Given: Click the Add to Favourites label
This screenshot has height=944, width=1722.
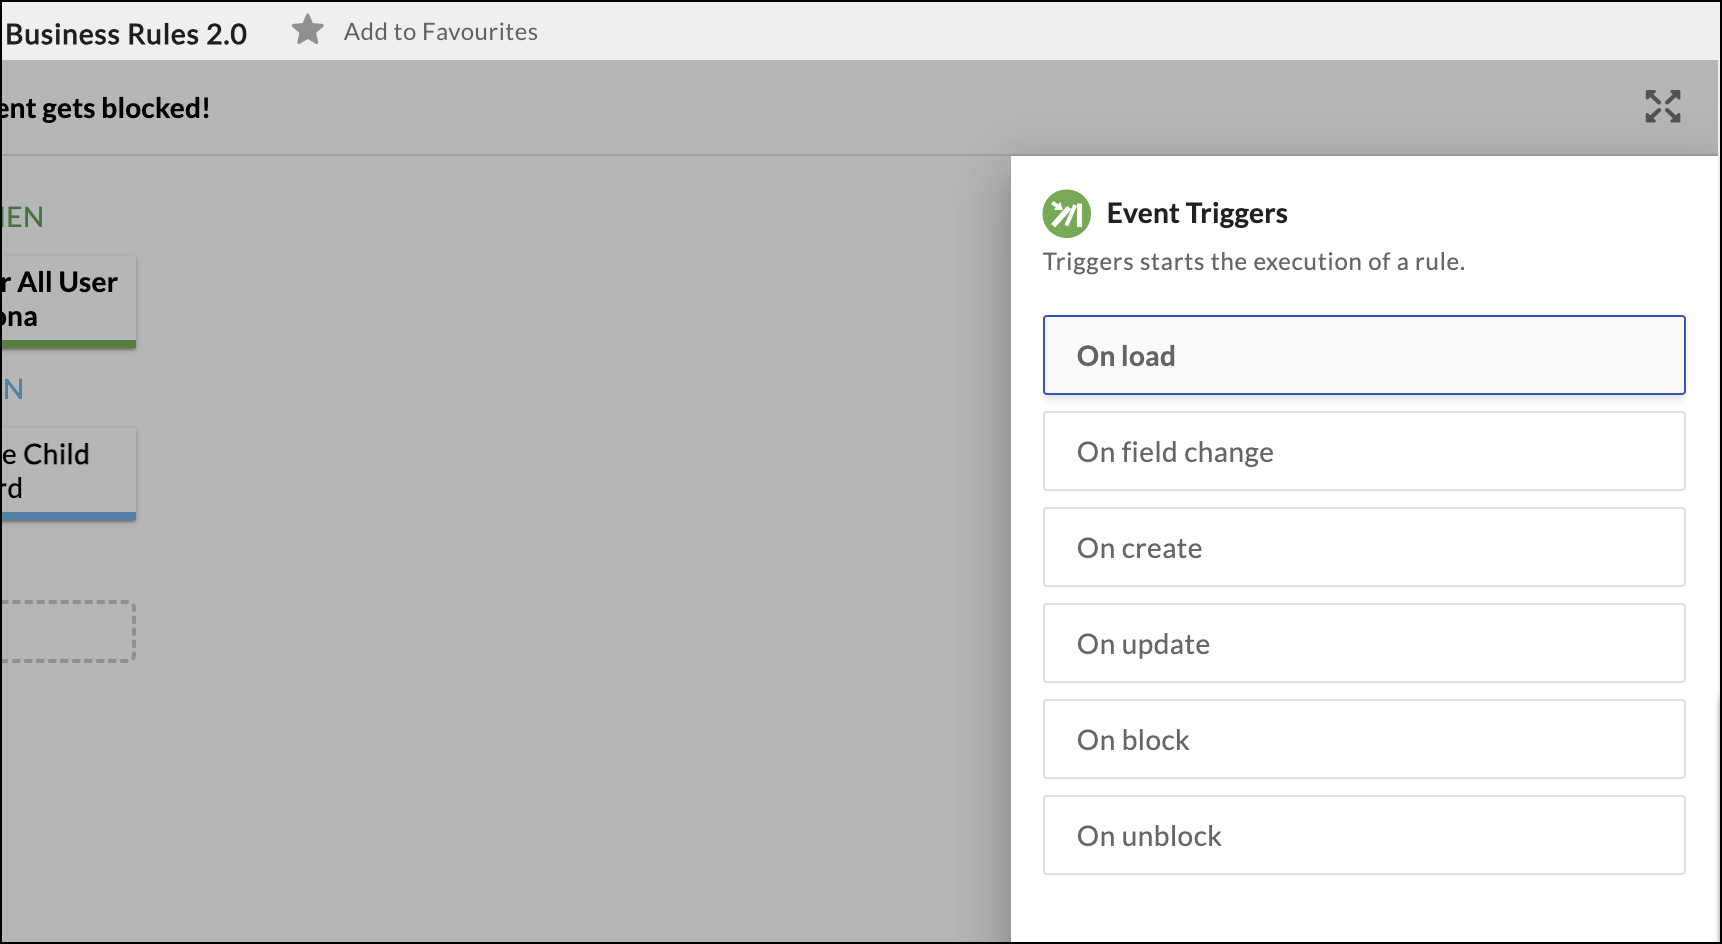Looking at the screenshot, I should pos(440,32).
